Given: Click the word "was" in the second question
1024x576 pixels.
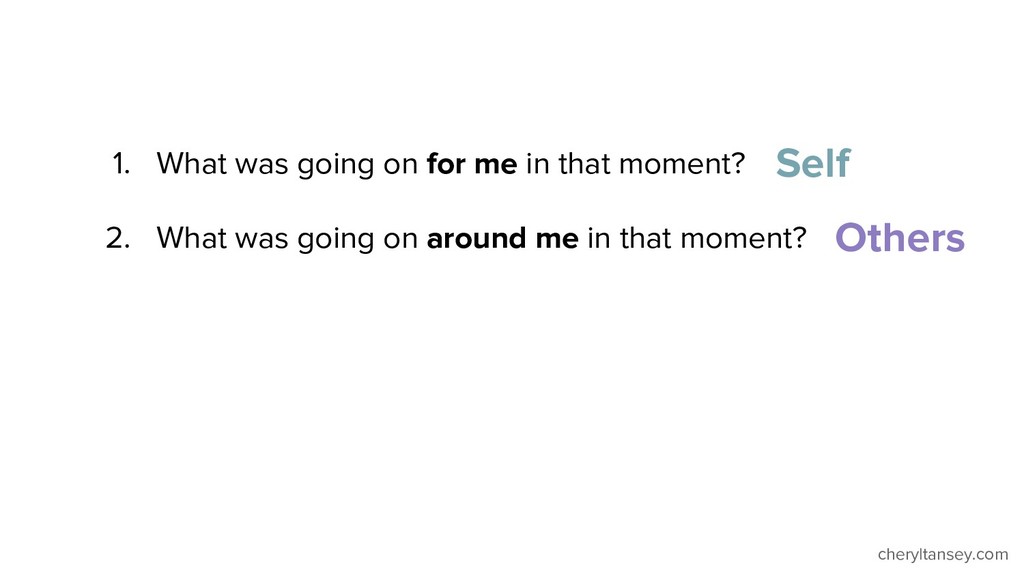Looking at the screenshot, I should click(x=262, y=240).
